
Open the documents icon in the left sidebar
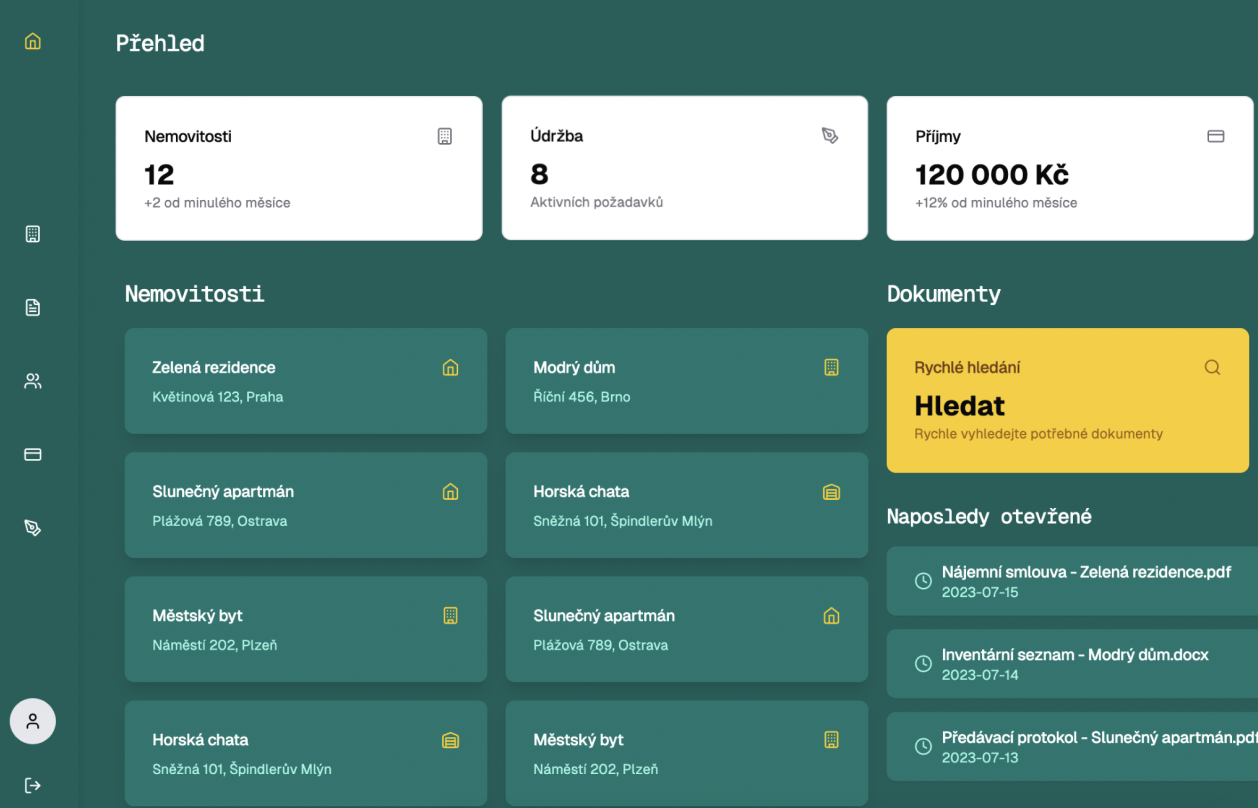[33, 308]
